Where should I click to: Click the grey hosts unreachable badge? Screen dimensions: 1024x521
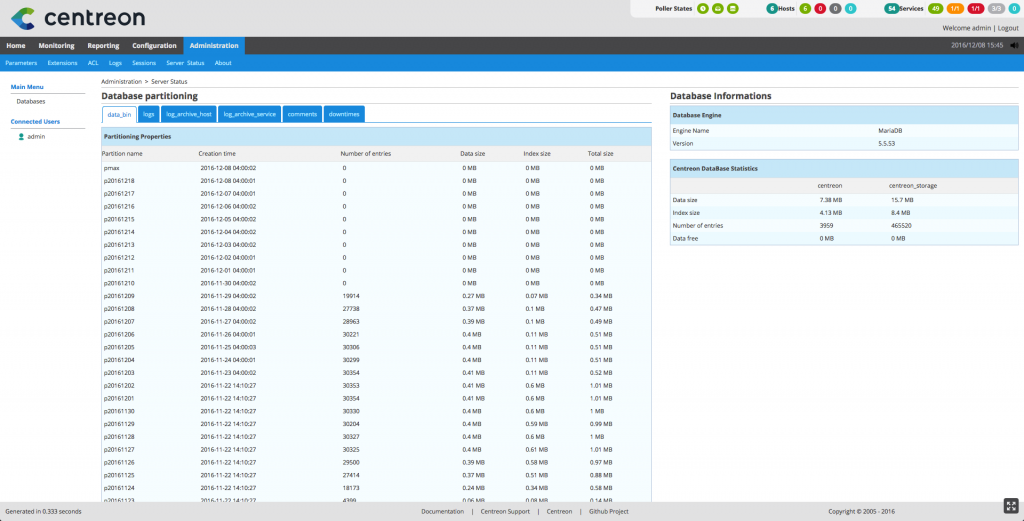835,8
